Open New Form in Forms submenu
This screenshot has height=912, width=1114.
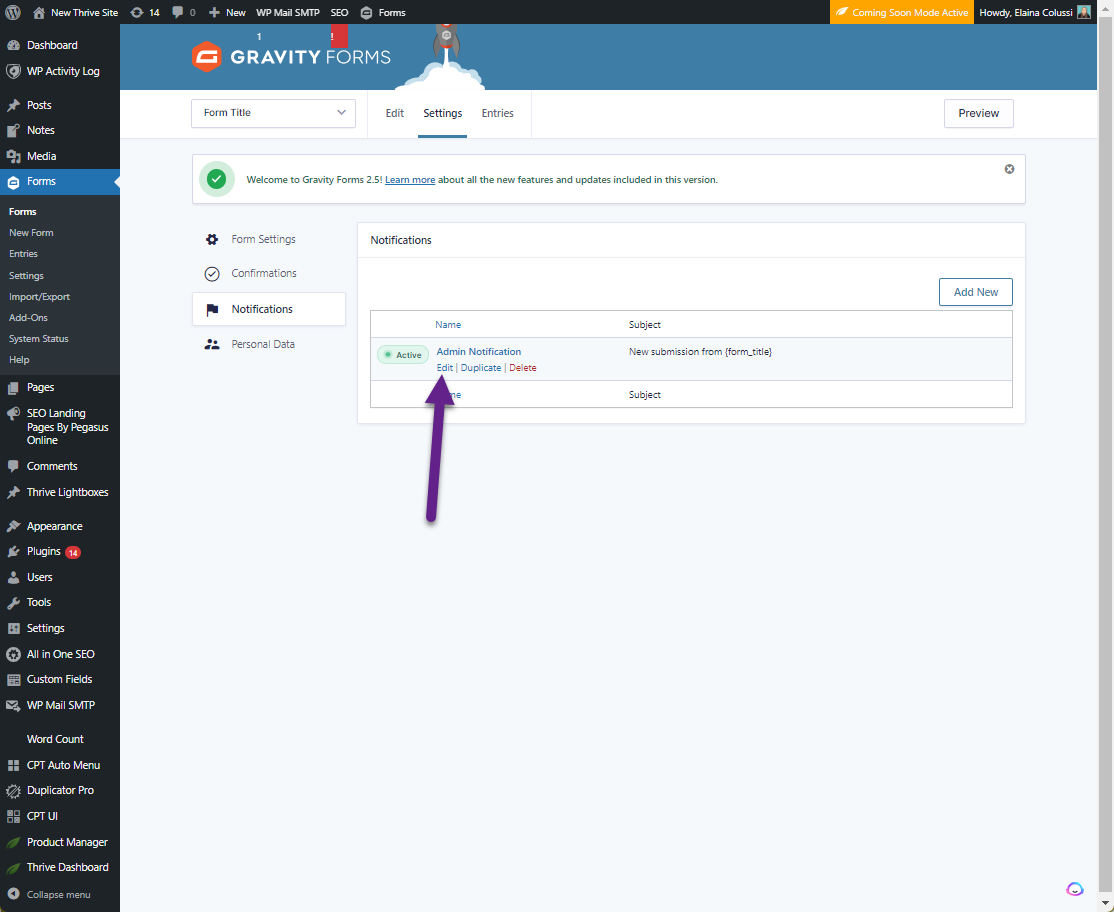pos(31,232)
